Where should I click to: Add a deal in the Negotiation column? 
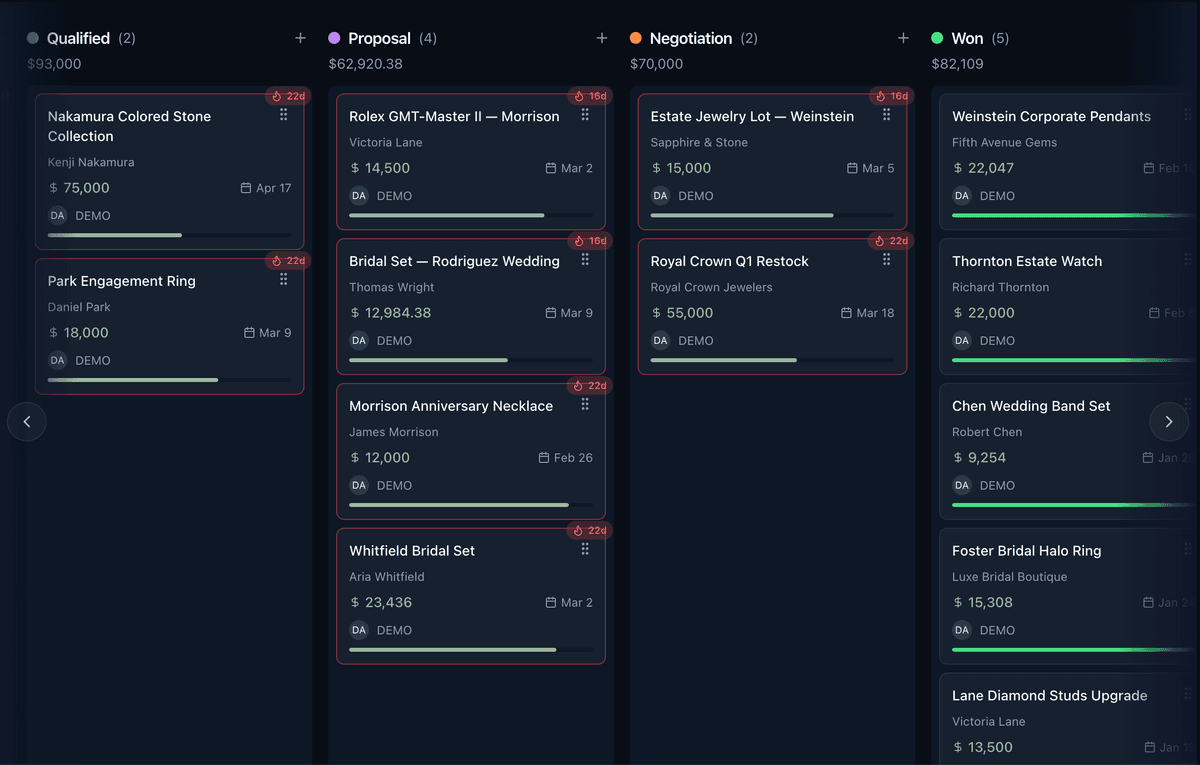(903, 38)
